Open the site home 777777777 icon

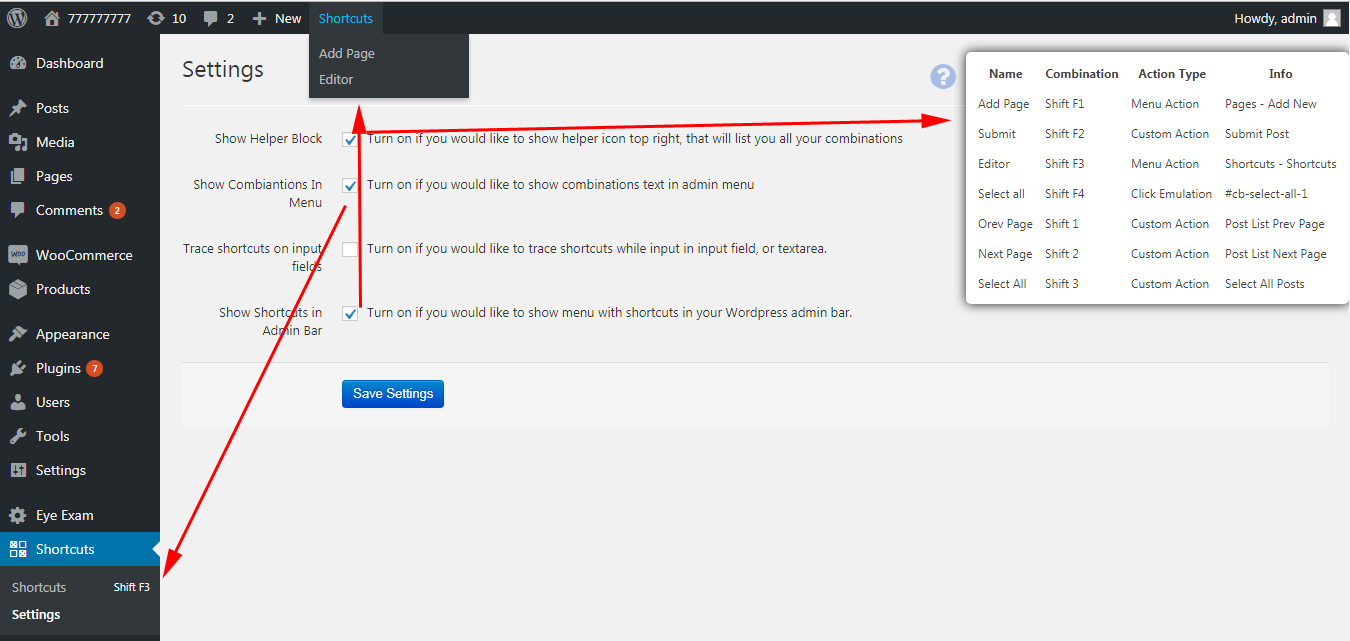(52, 18)
